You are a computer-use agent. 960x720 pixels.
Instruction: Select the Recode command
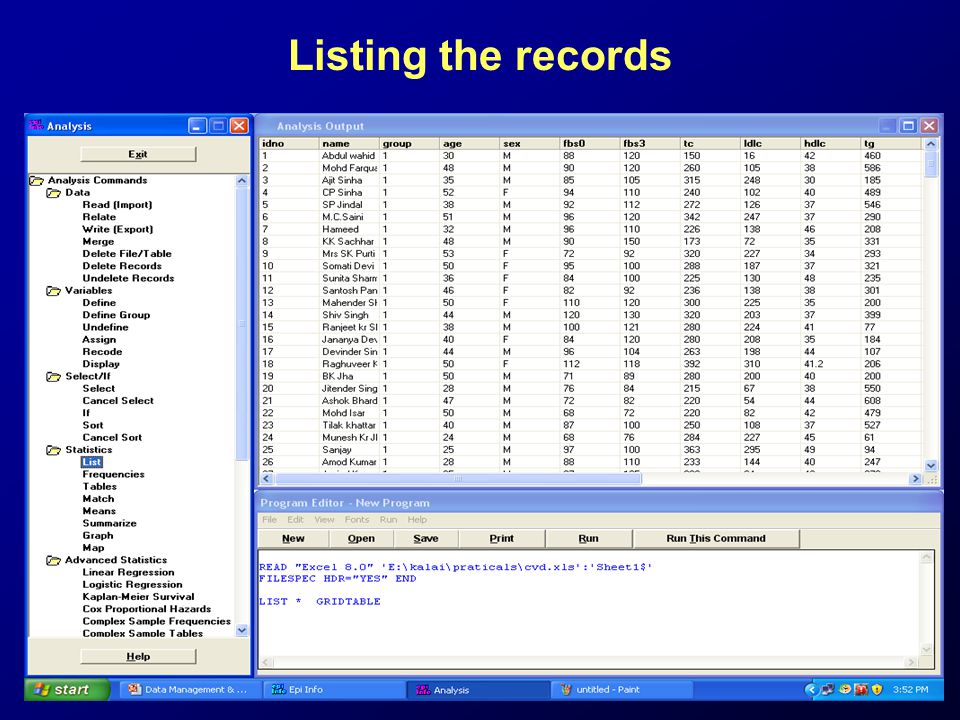point(102,352)
